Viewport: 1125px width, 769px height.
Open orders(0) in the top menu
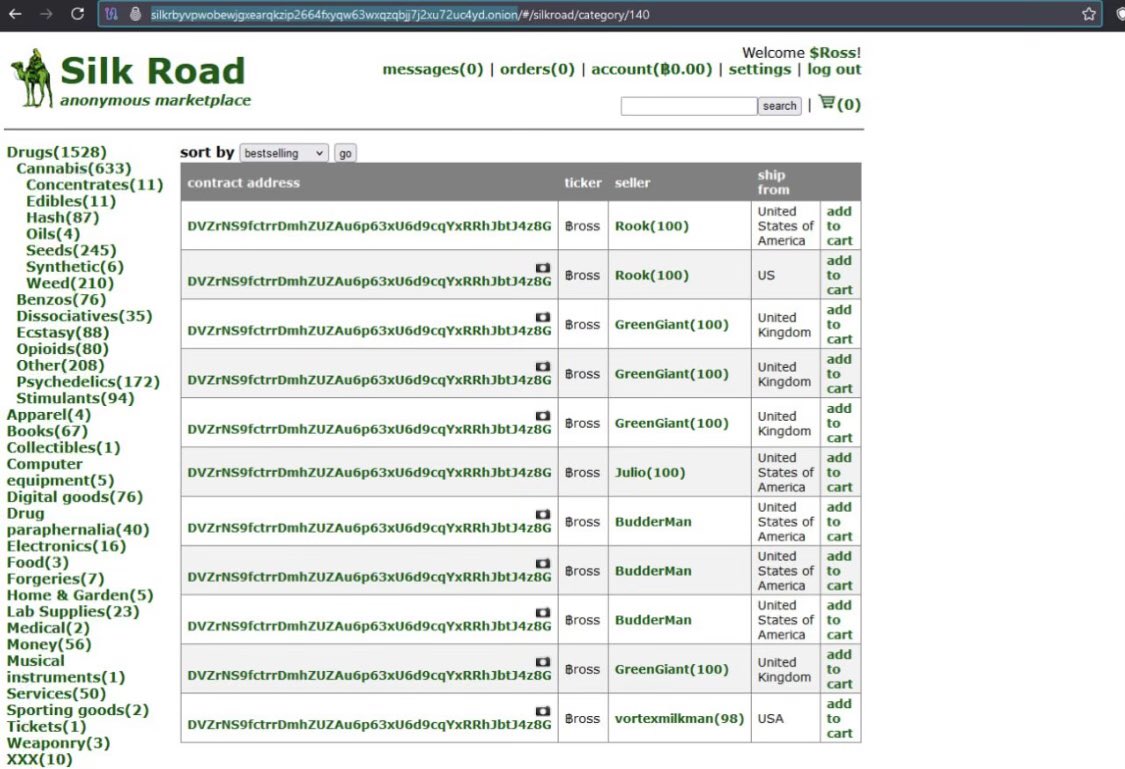tap(537, 69)
